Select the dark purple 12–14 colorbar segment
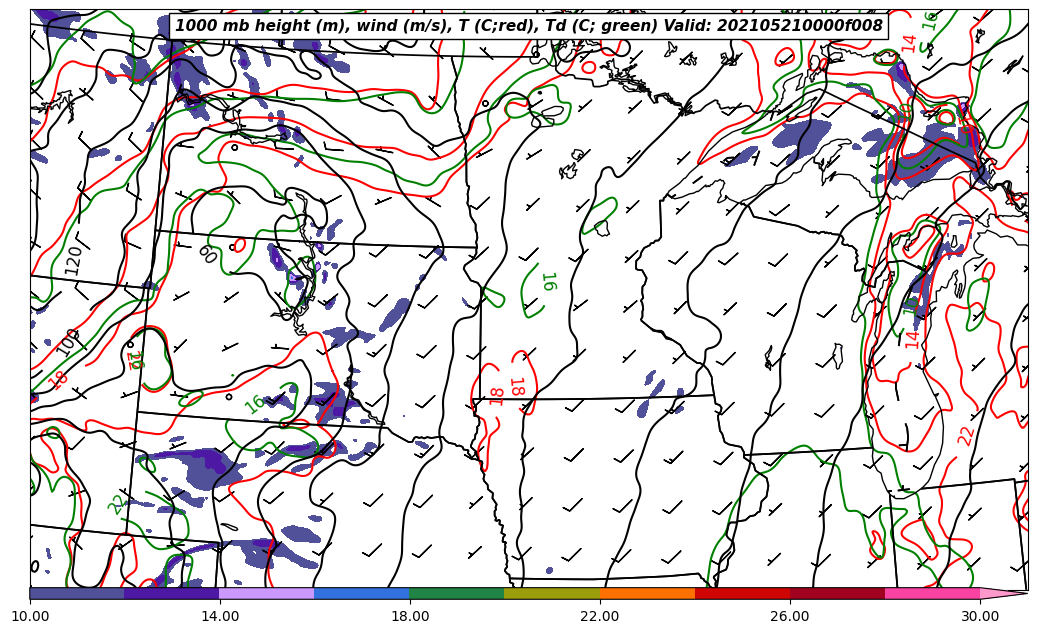Screen dimensions: 1037x633 [x=172, y=593]
